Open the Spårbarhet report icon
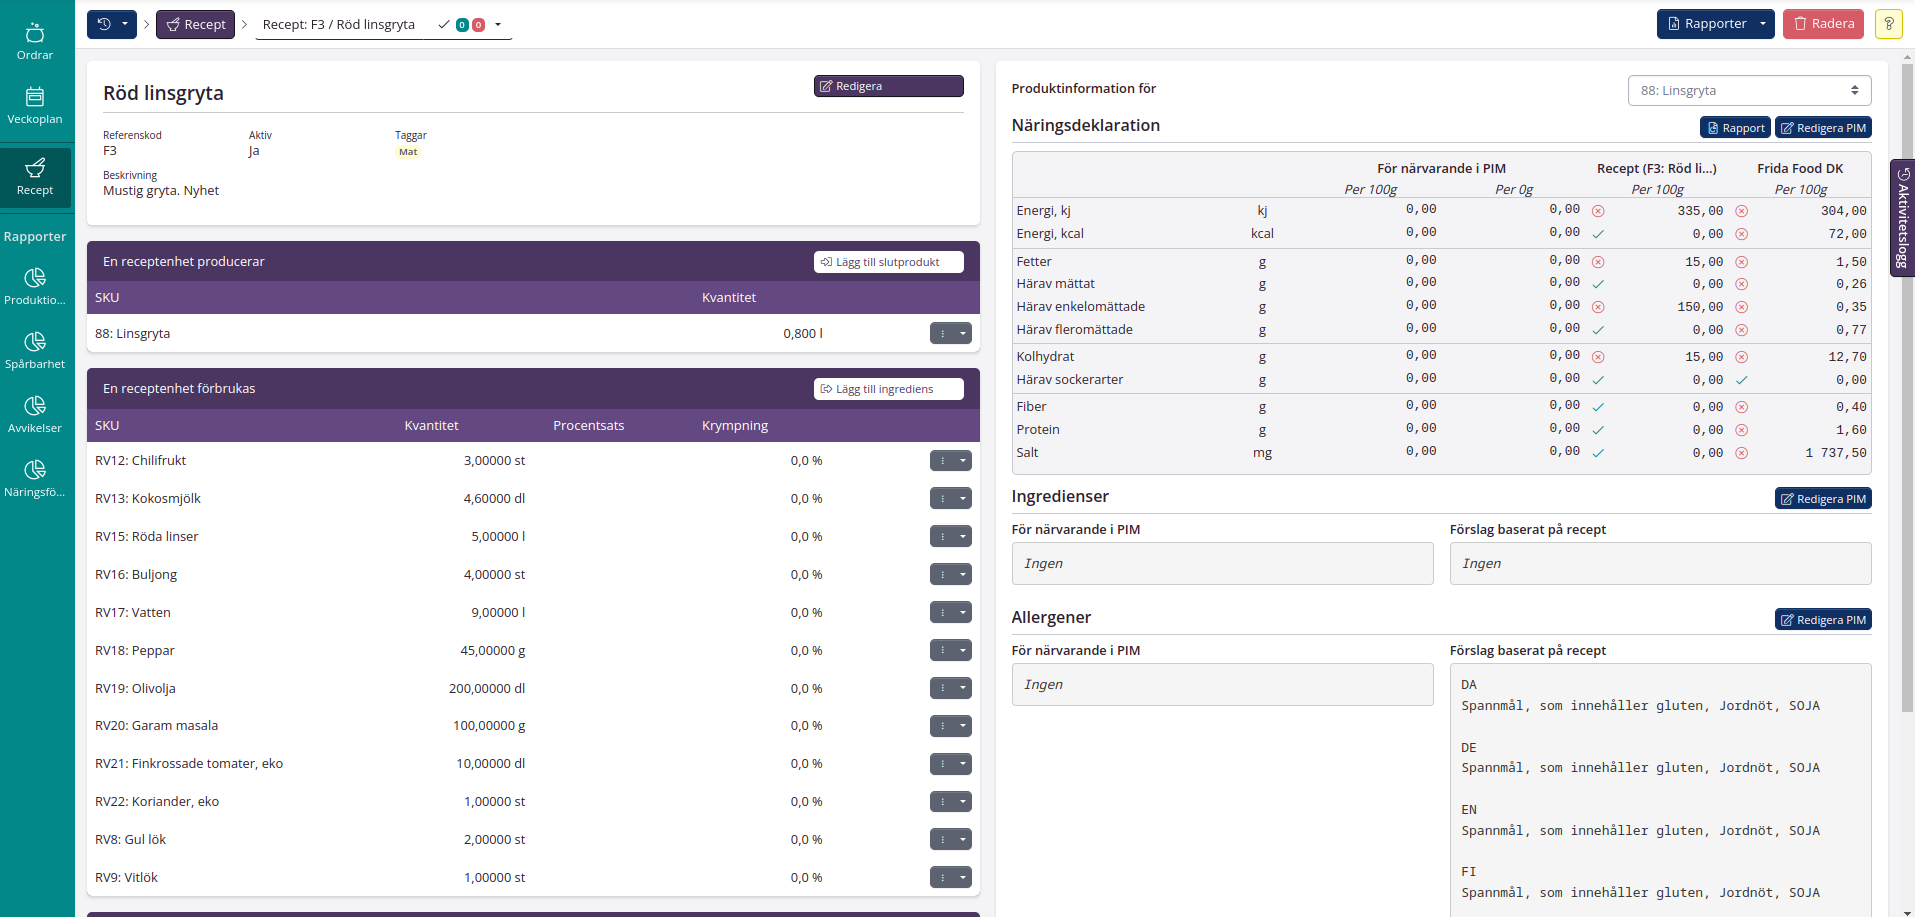 pyautogui.click(x=35, y=350)
